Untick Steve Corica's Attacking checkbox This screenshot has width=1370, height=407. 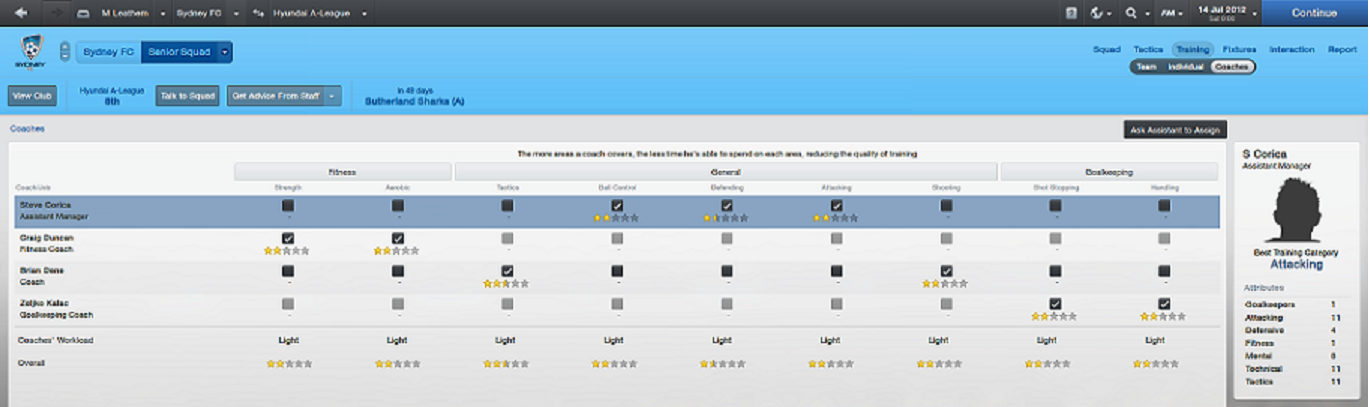coord(837,206)
